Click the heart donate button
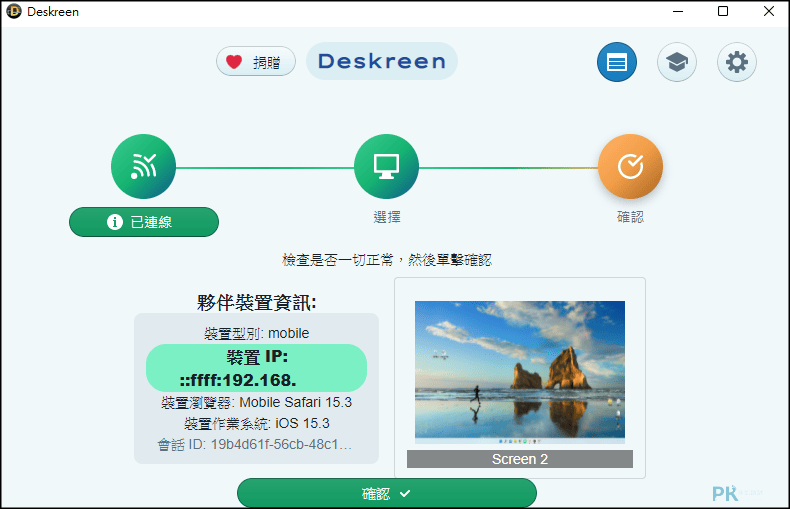The image size is (790, 509). pos(256,61)
